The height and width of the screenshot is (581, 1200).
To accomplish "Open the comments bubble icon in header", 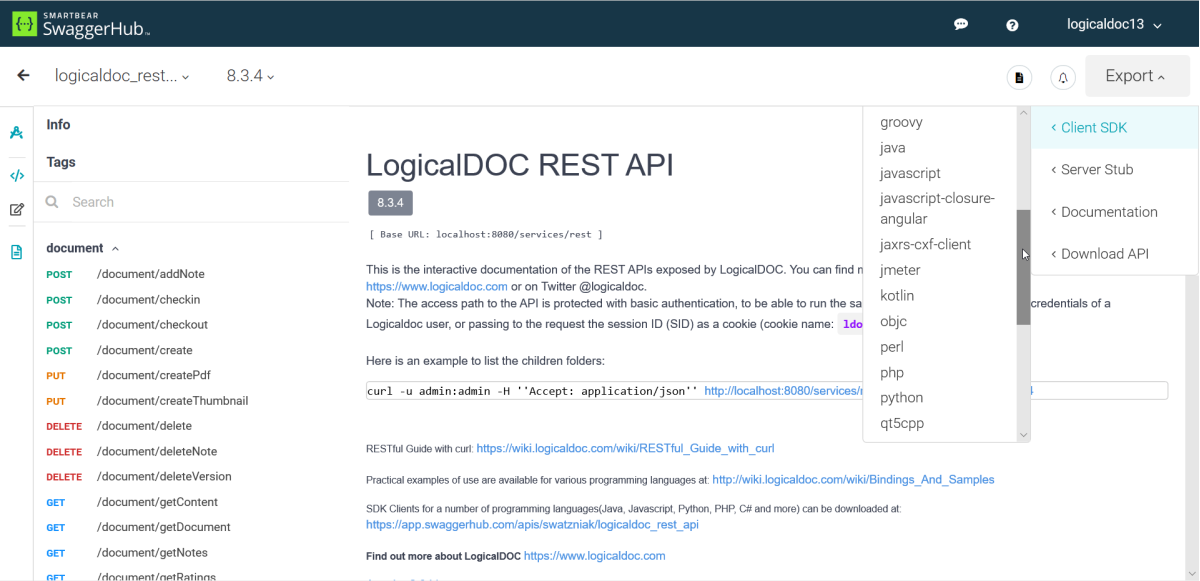I will 960,23.
